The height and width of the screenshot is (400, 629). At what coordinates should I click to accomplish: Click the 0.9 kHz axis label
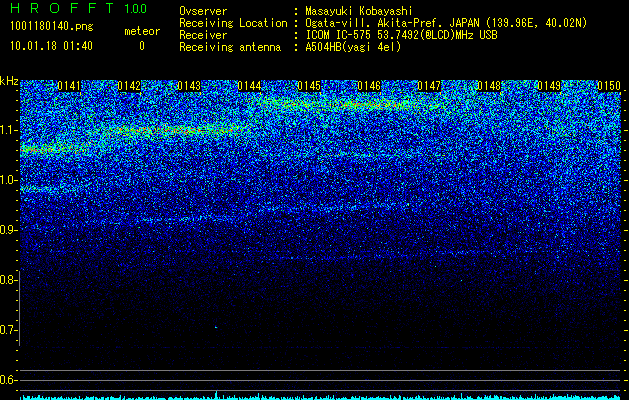point(7,230)
